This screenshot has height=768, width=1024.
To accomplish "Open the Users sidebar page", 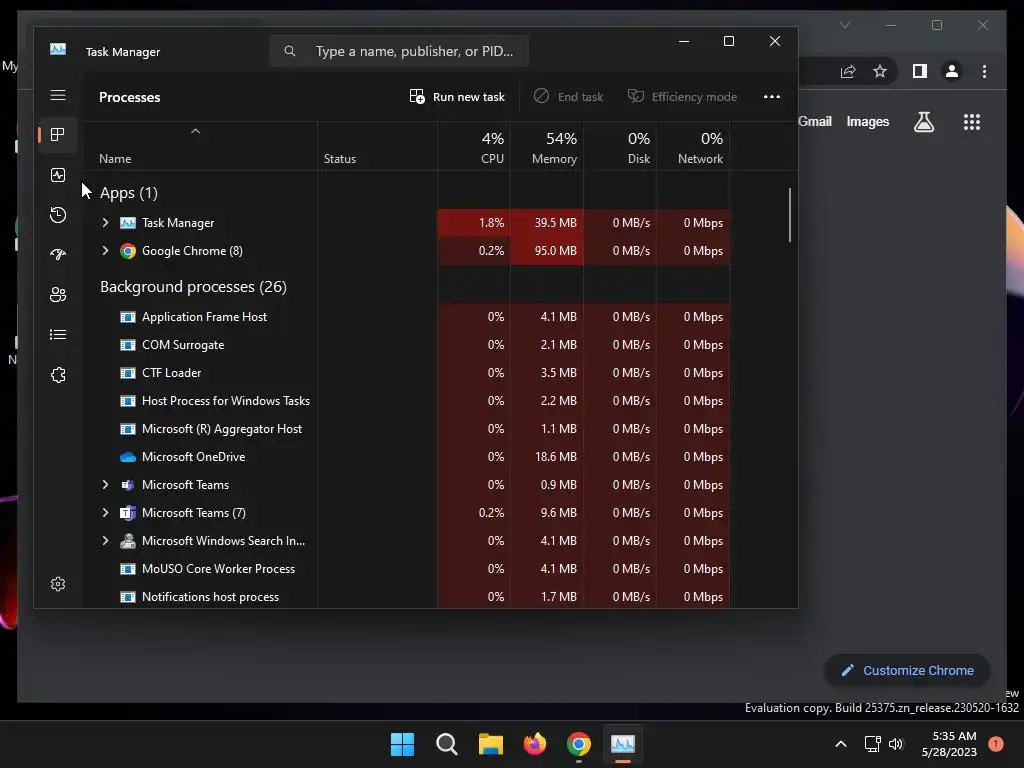I will [58, 295].
